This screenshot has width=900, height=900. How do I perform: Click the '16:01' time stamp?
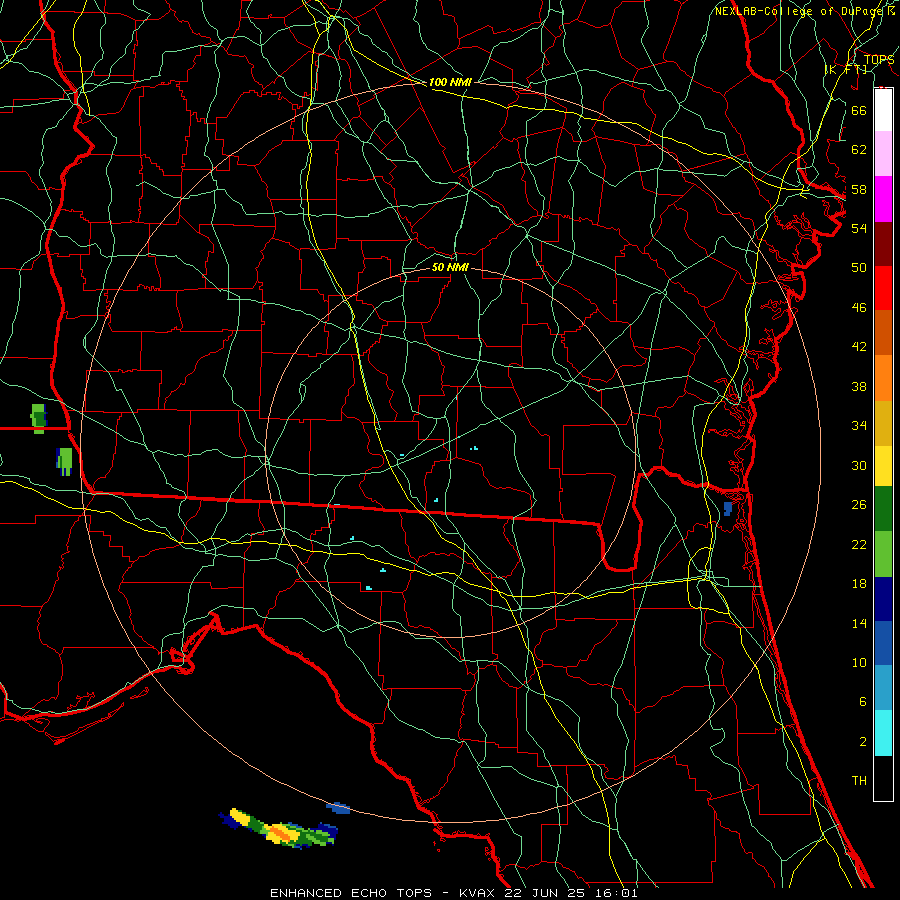click(x=614, y=893)
